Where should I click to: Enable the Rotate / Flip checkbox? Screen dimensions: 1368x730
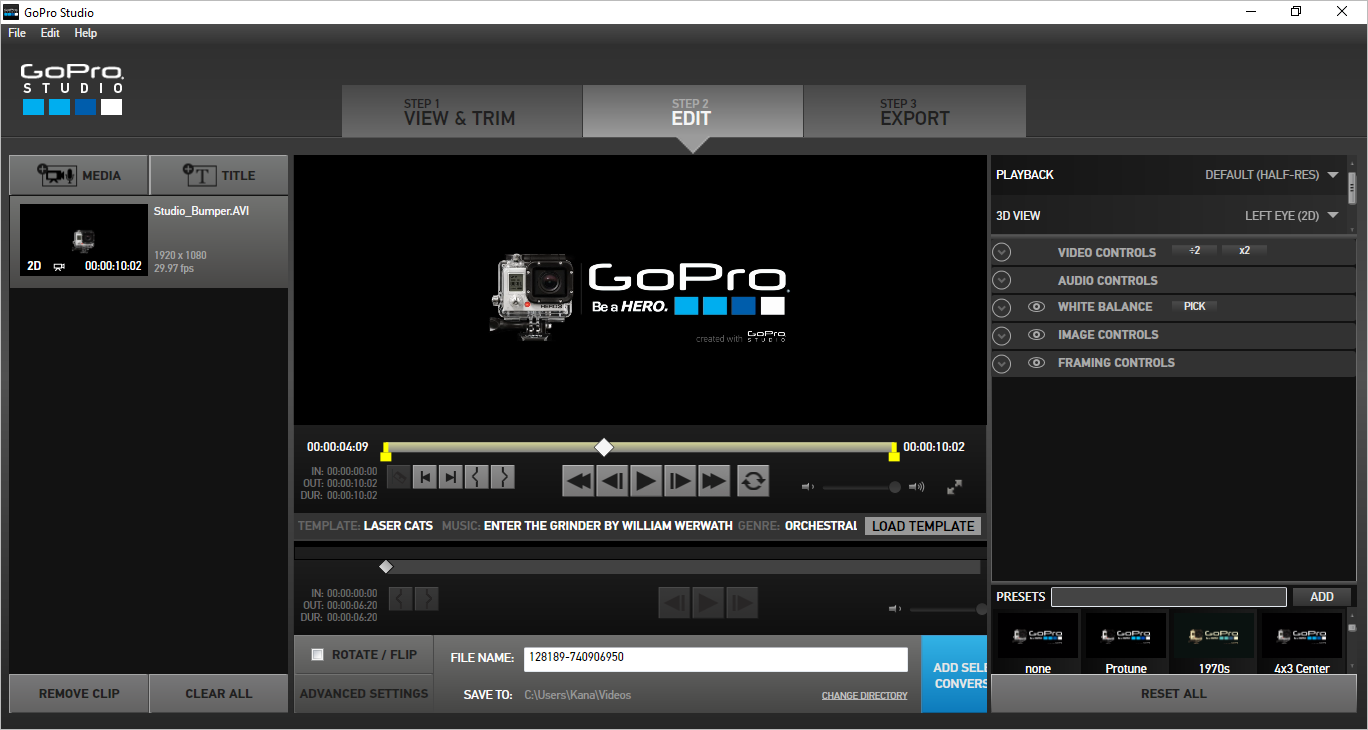click(x=318, y=655)
